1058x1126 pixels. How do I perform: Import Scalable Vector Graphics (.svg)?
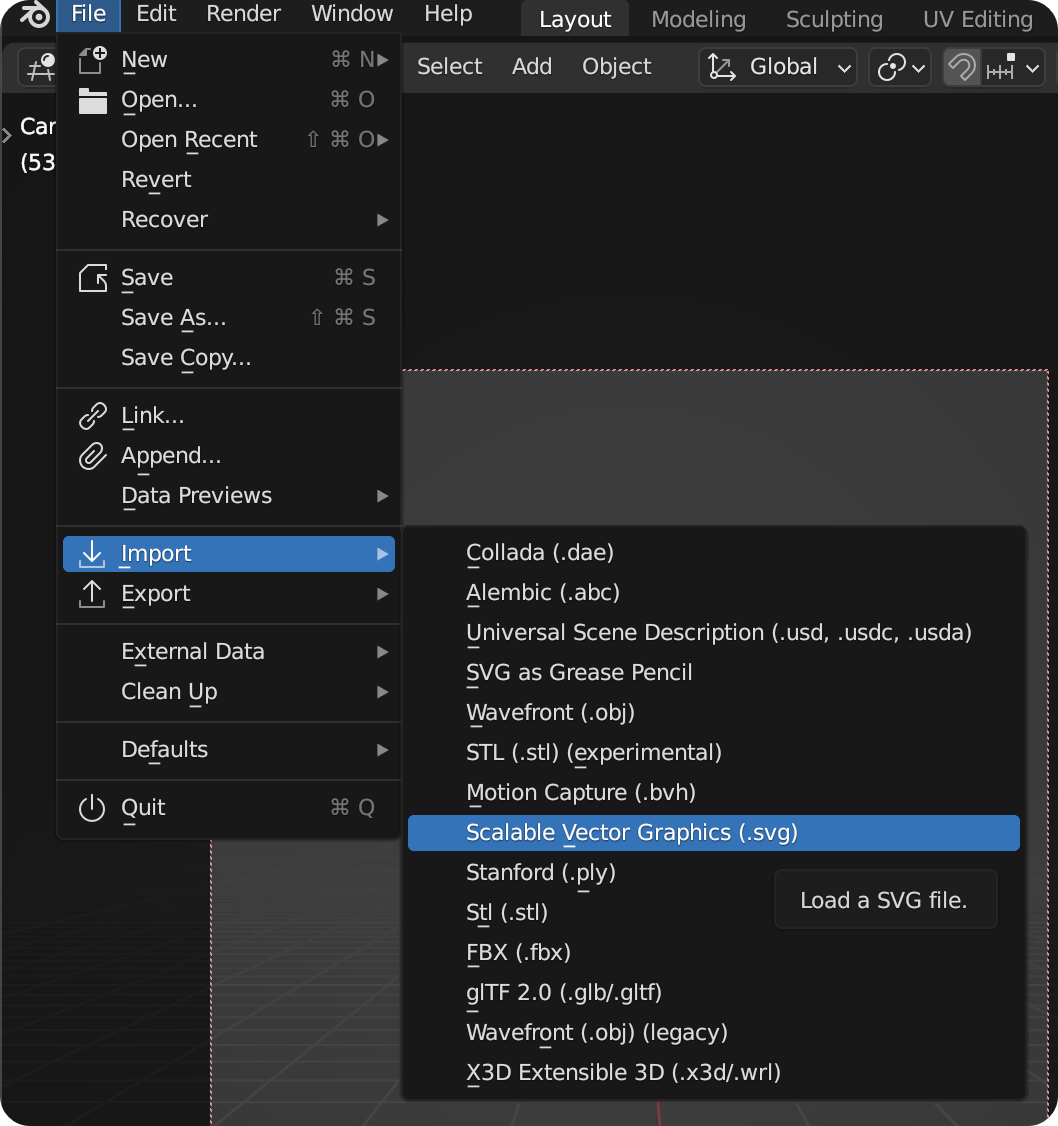click(714, 833)
